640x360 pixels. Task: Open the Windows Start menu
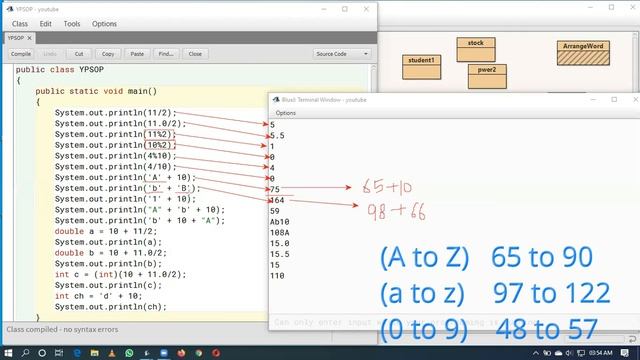coord(8,353)
